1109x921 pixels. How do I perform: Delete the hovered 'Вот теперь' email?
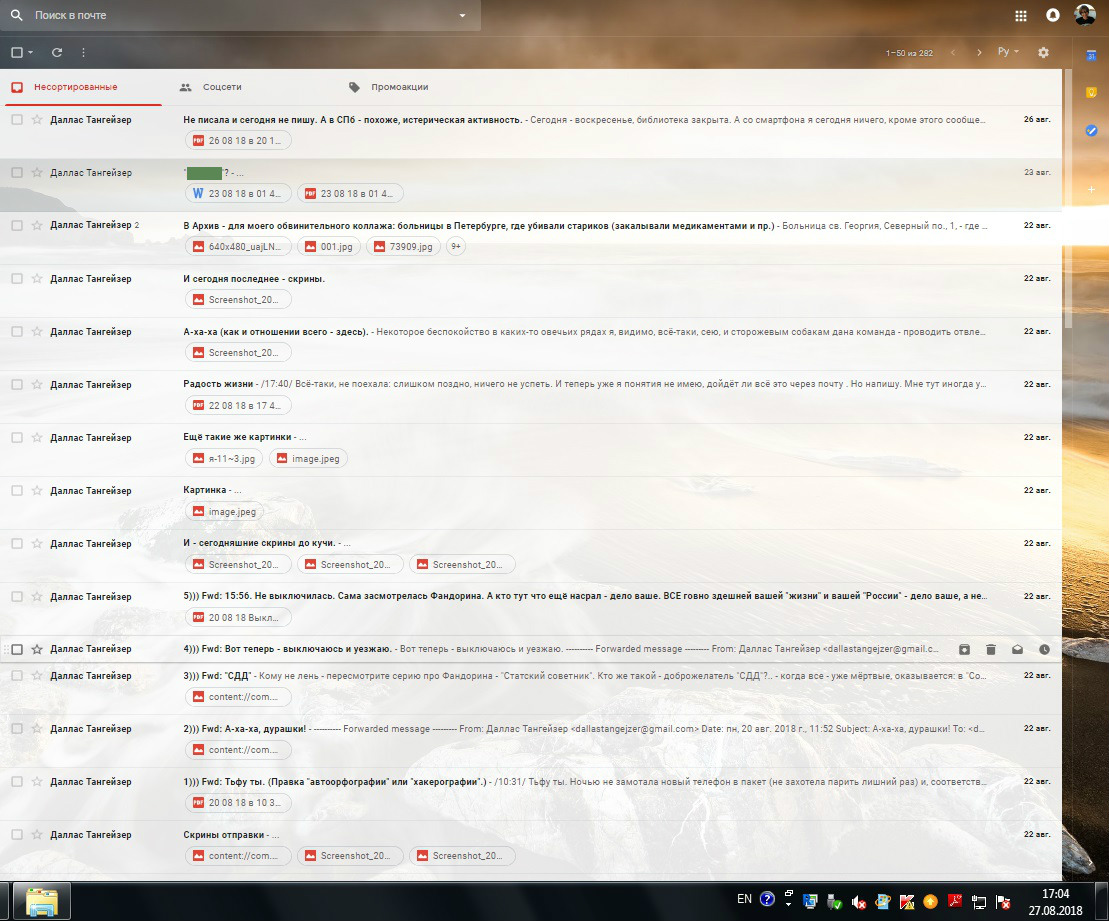[991, 649]
